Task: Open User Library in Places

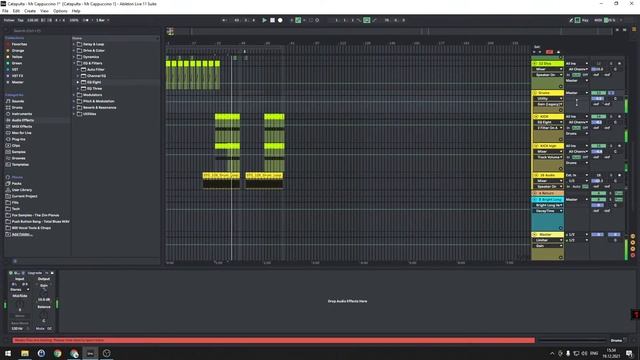Action: tap(22, 190)
